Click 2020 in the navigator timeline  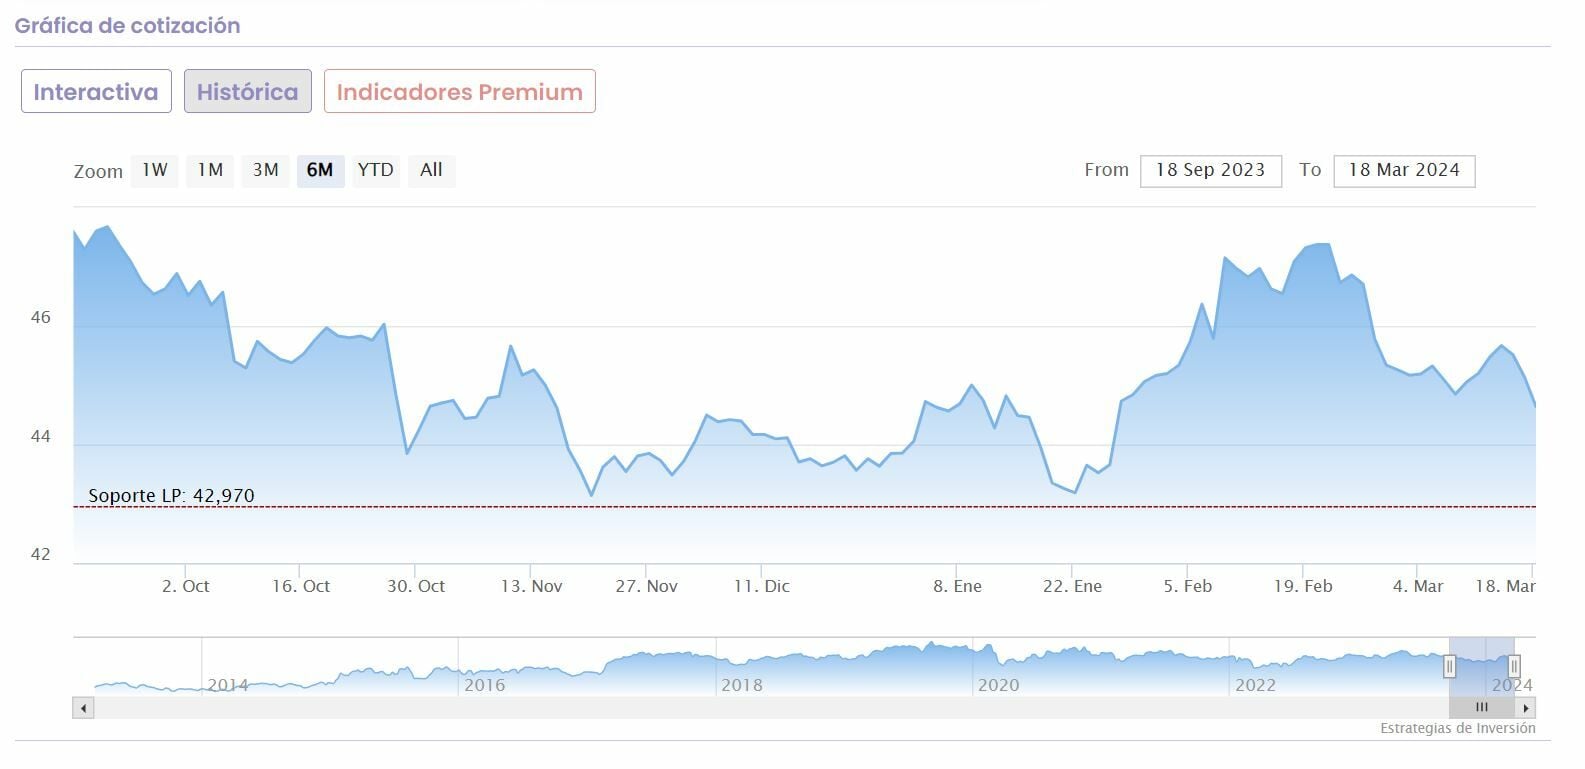998,685
